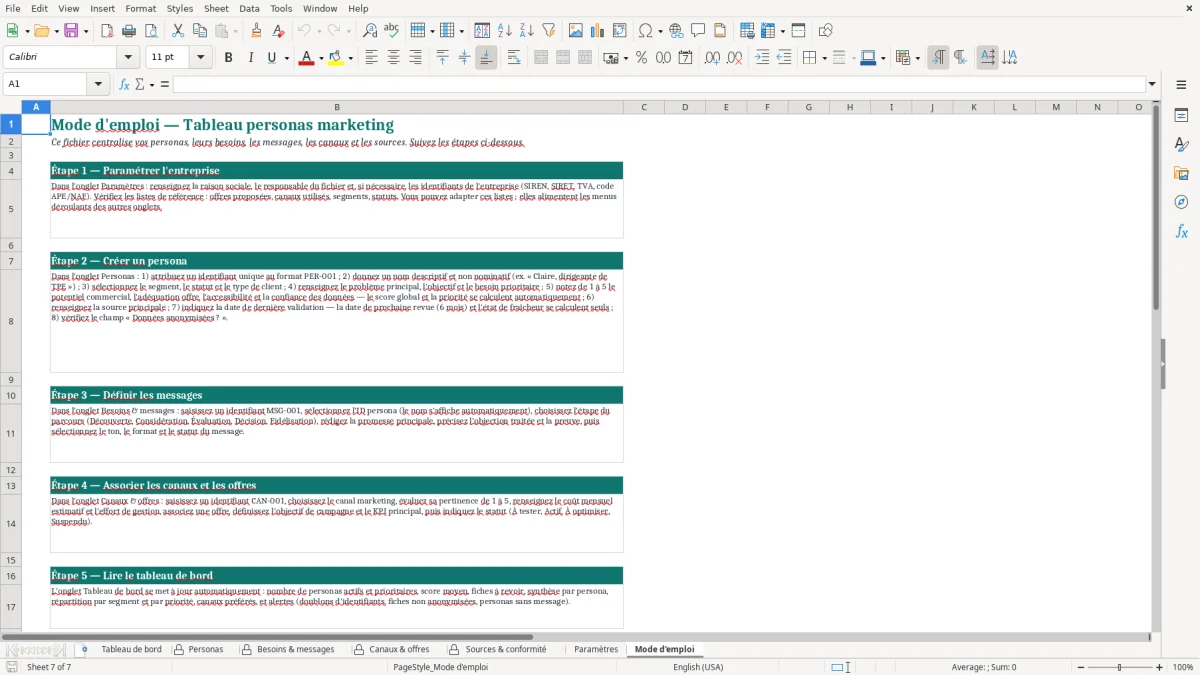Screen dimensions: 1200x675
Task: Click zoom percentage 100% in status bar
Action: (1183, 667)
